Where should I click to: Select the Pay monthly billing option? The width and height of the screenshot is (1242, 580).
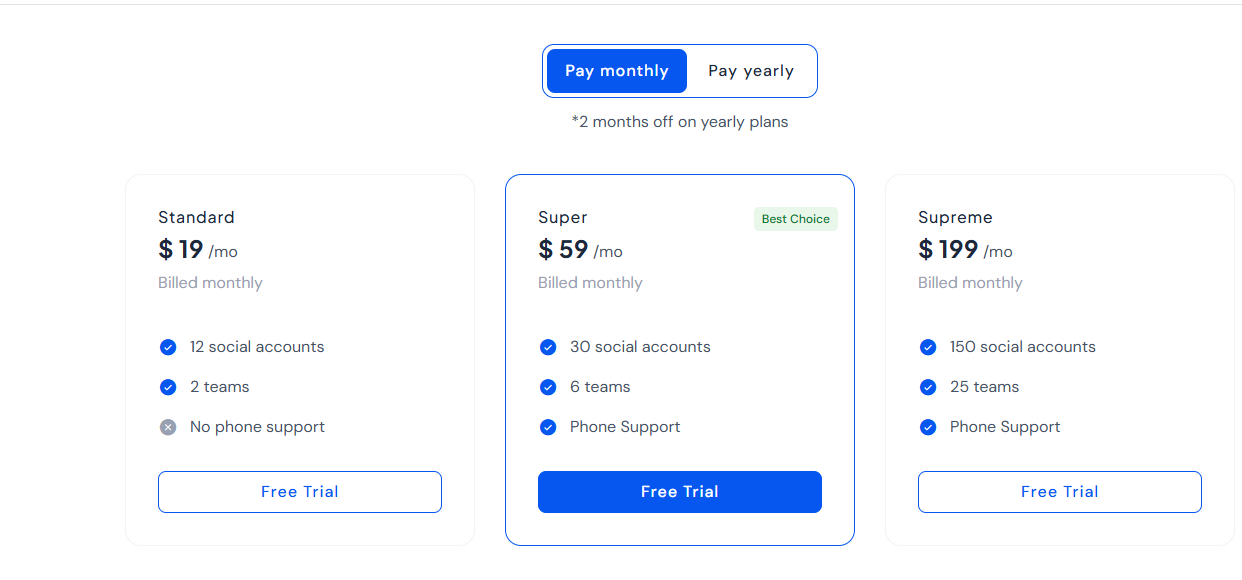point(617,71)
